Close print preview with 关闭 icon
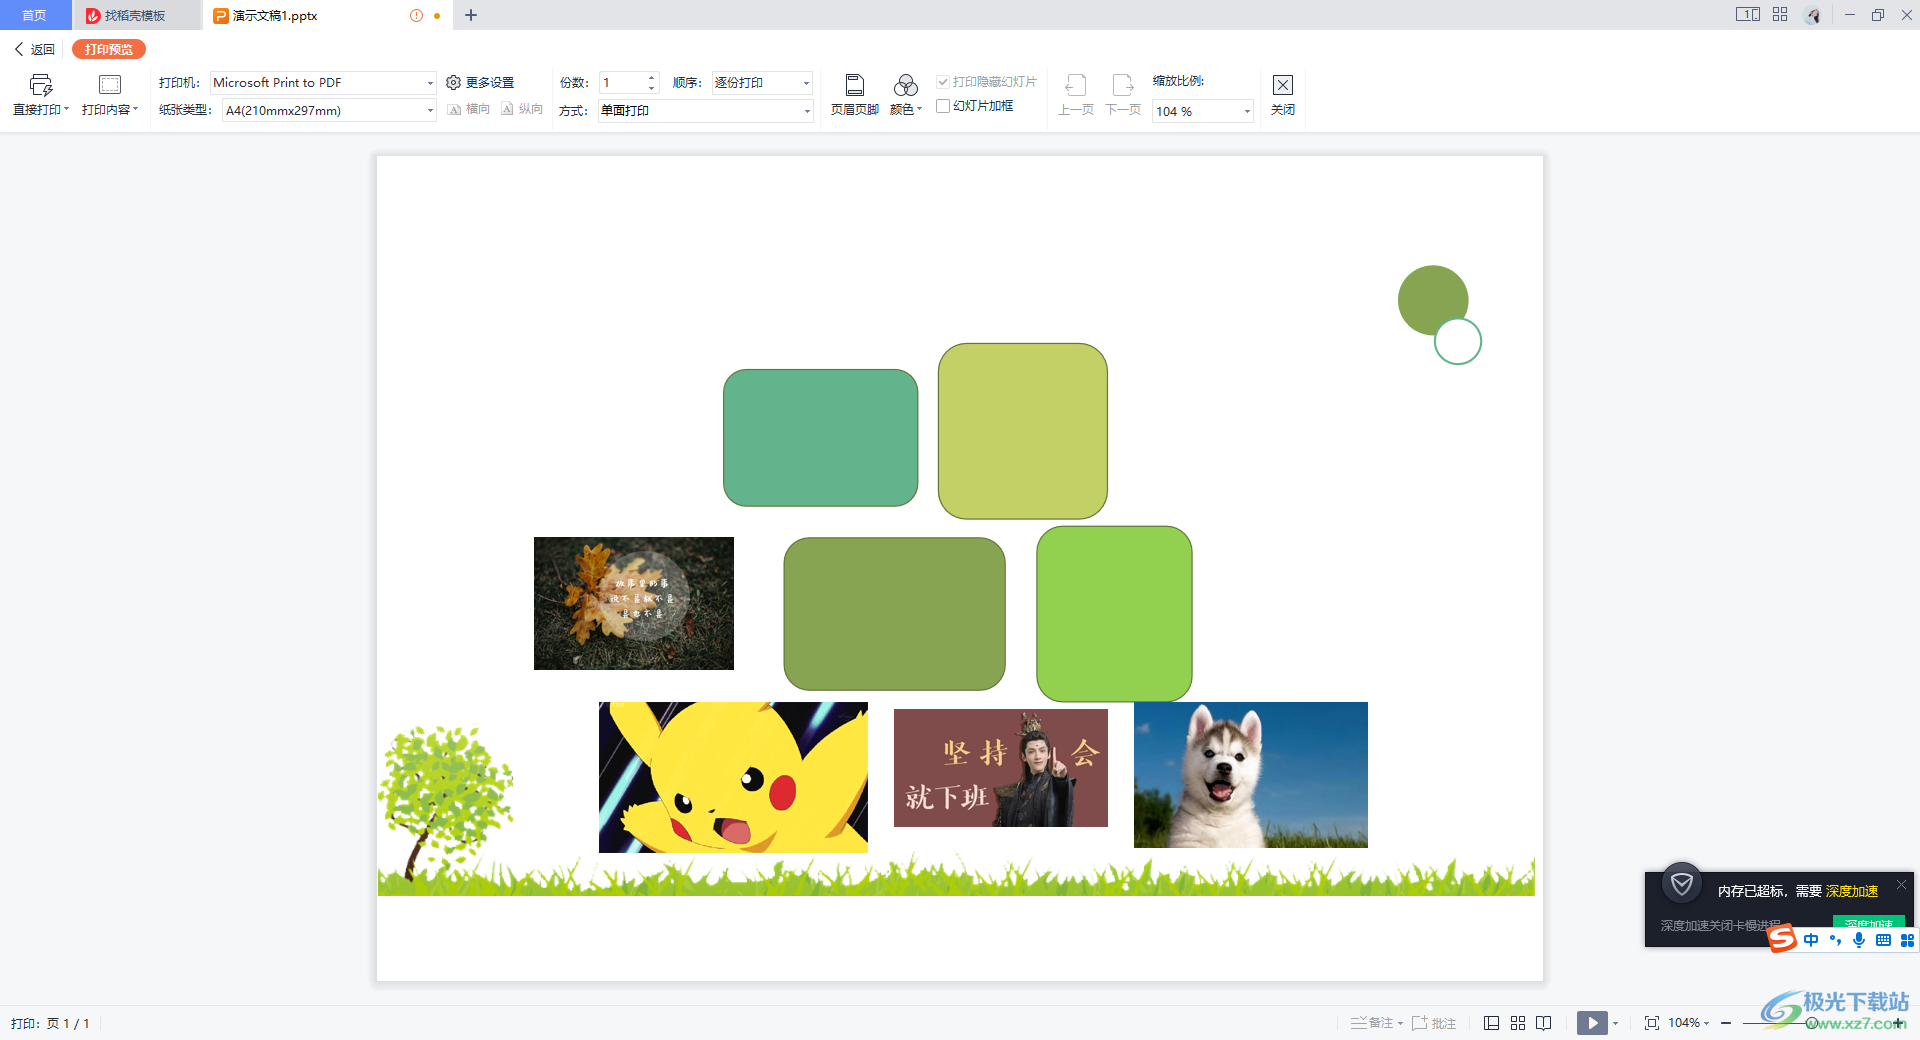This screenshot has width=1920, height=1040. (x=1283, y=85)
